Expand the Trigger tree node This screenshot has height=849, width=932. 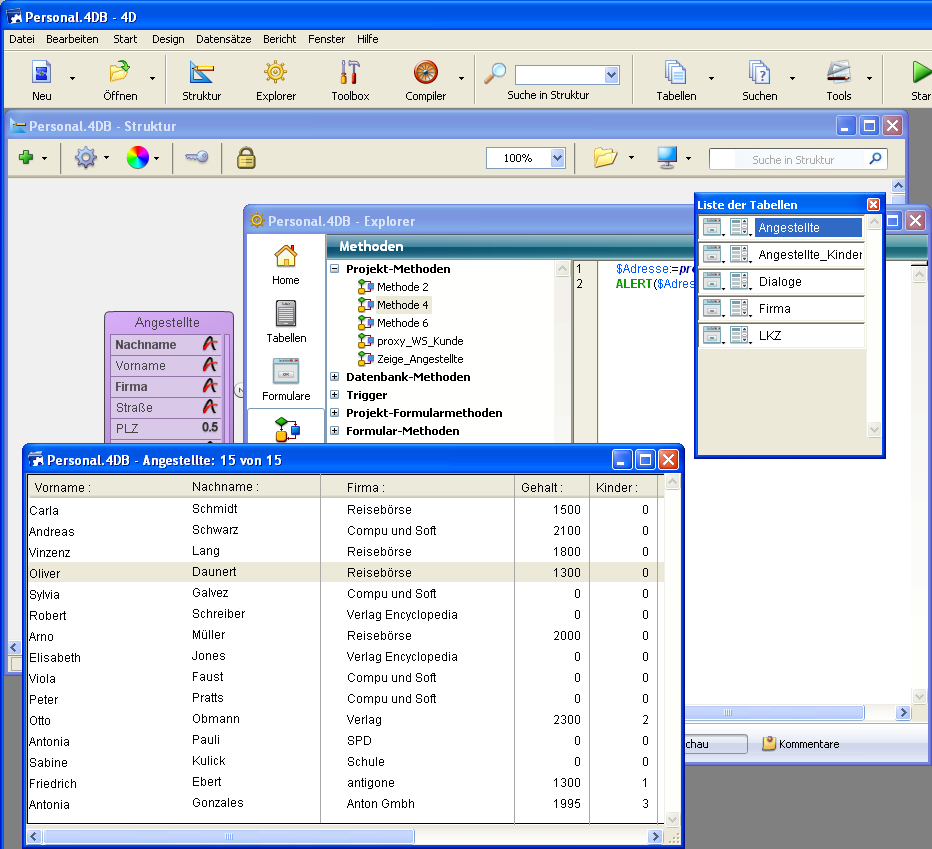(334, 395)
